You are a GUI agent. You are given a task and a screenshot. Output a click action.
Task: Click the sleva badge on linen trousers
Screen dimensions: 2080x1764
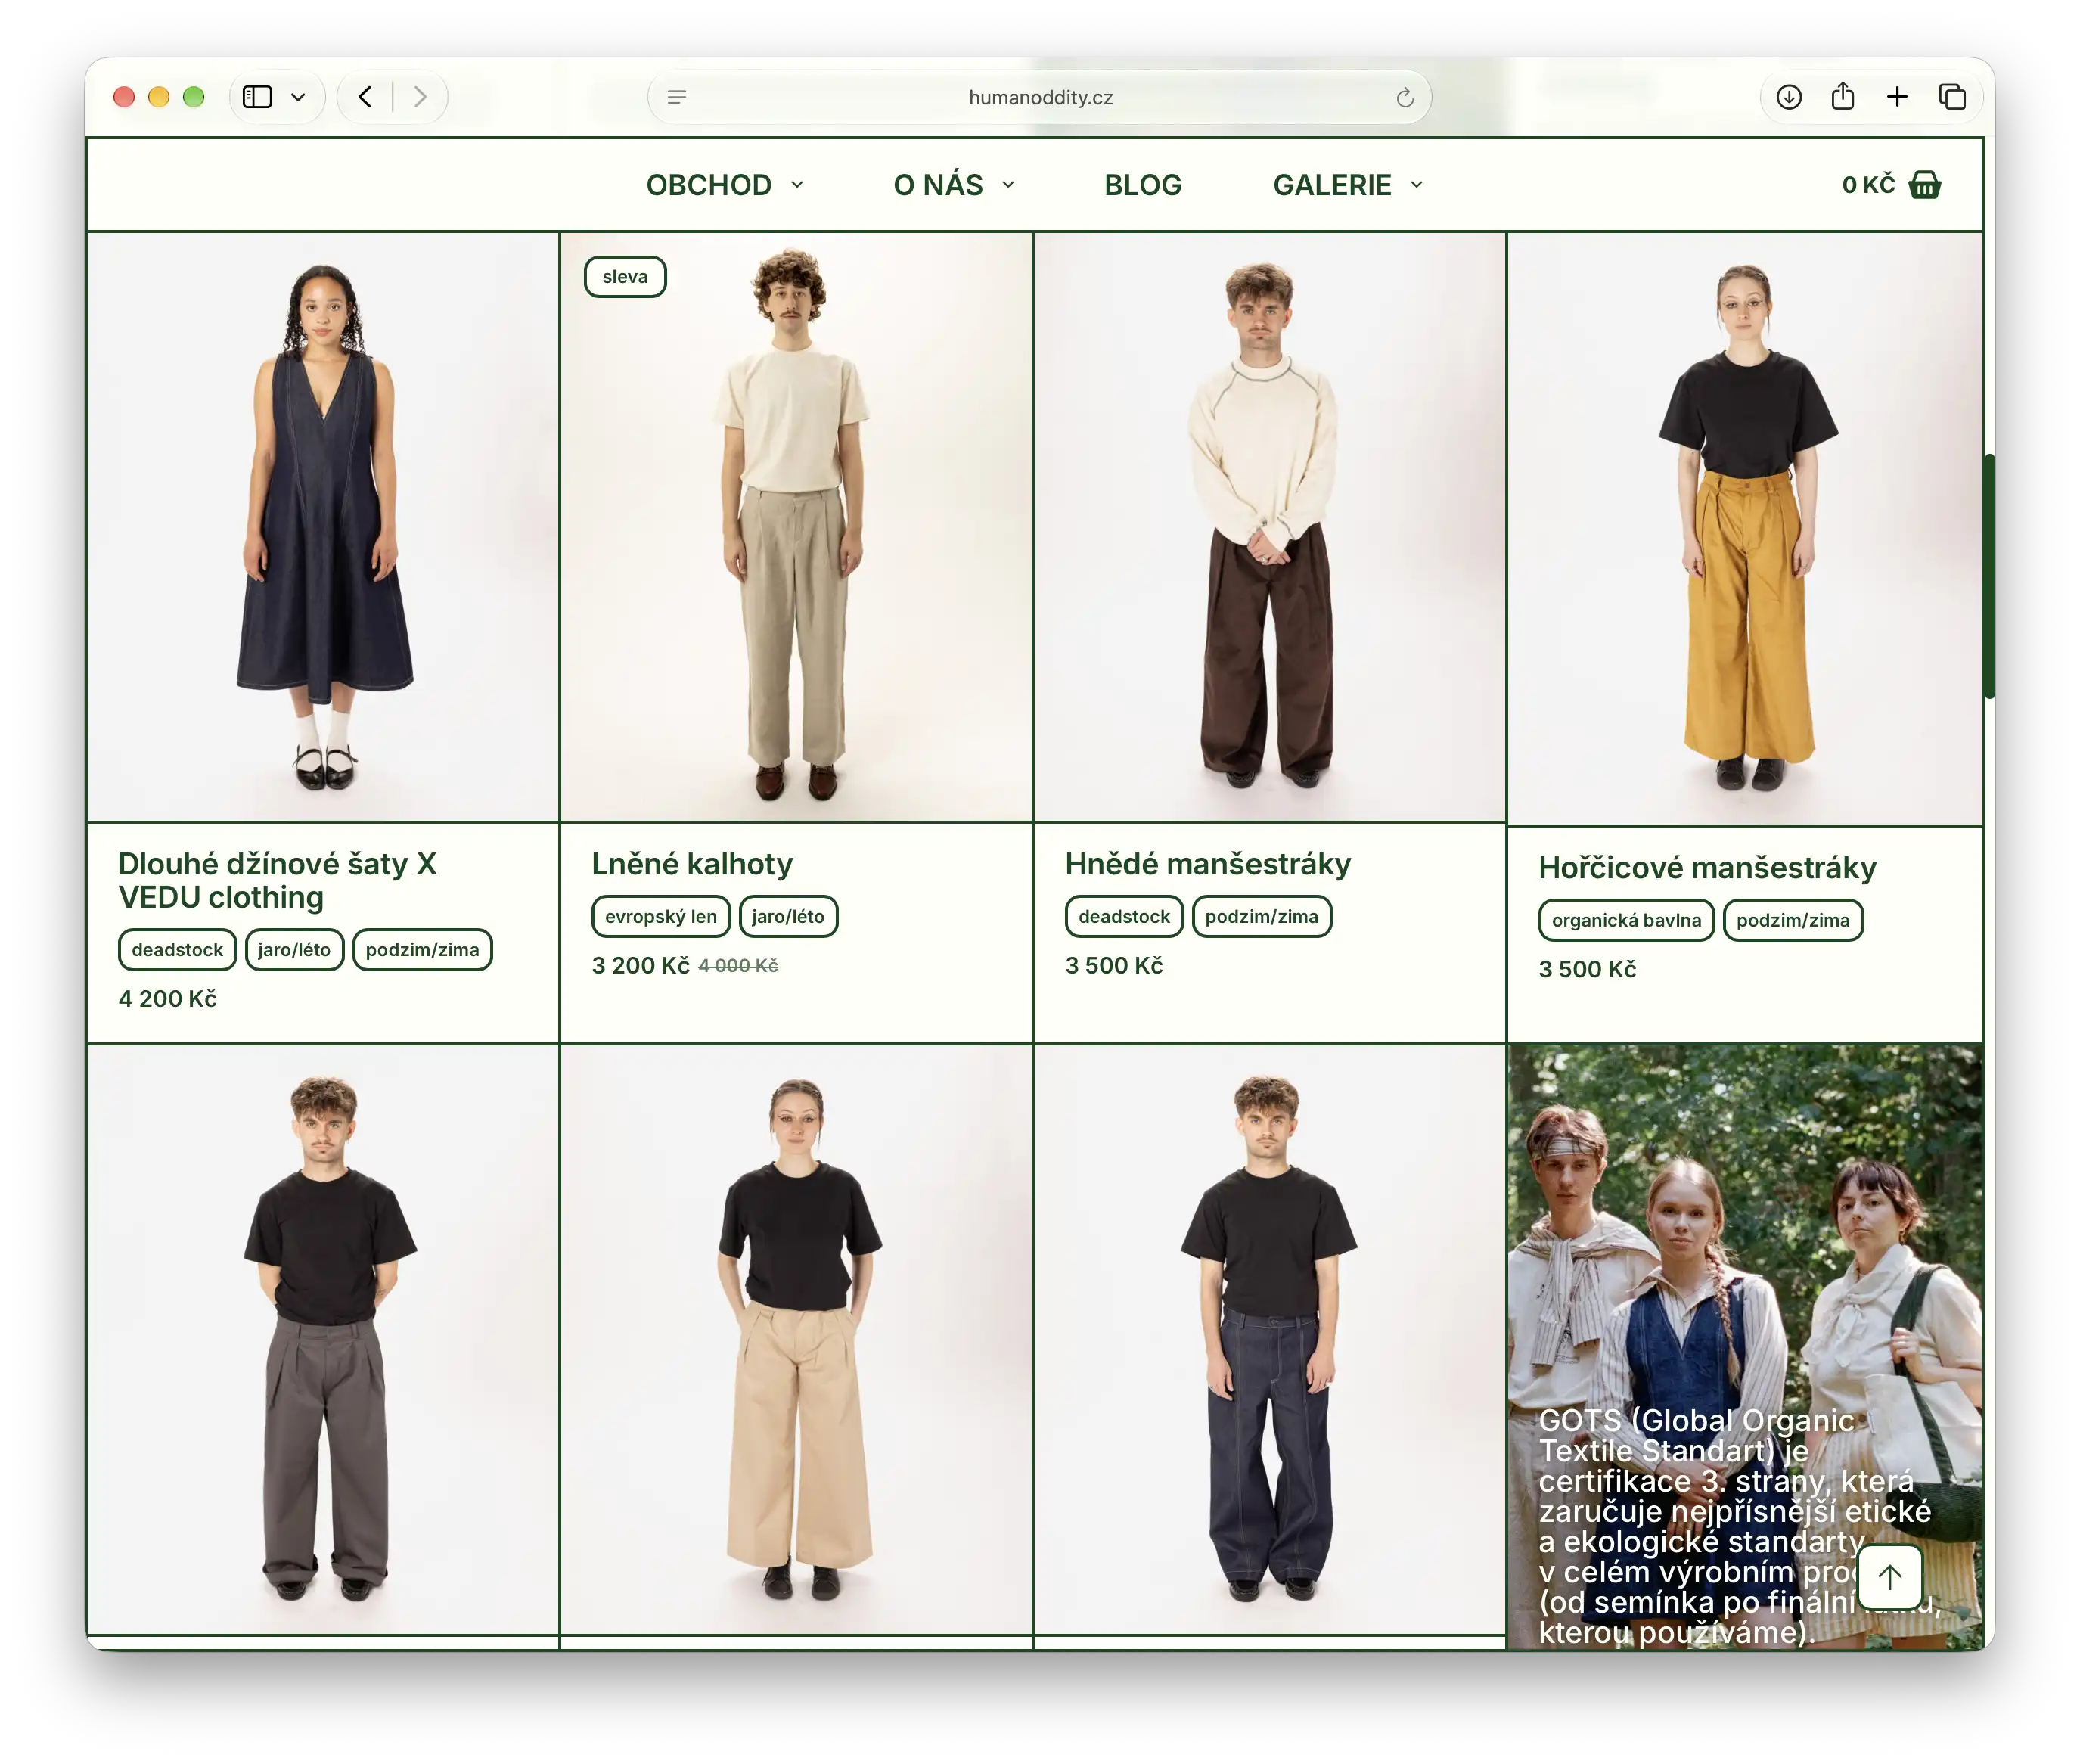(624, 277)
